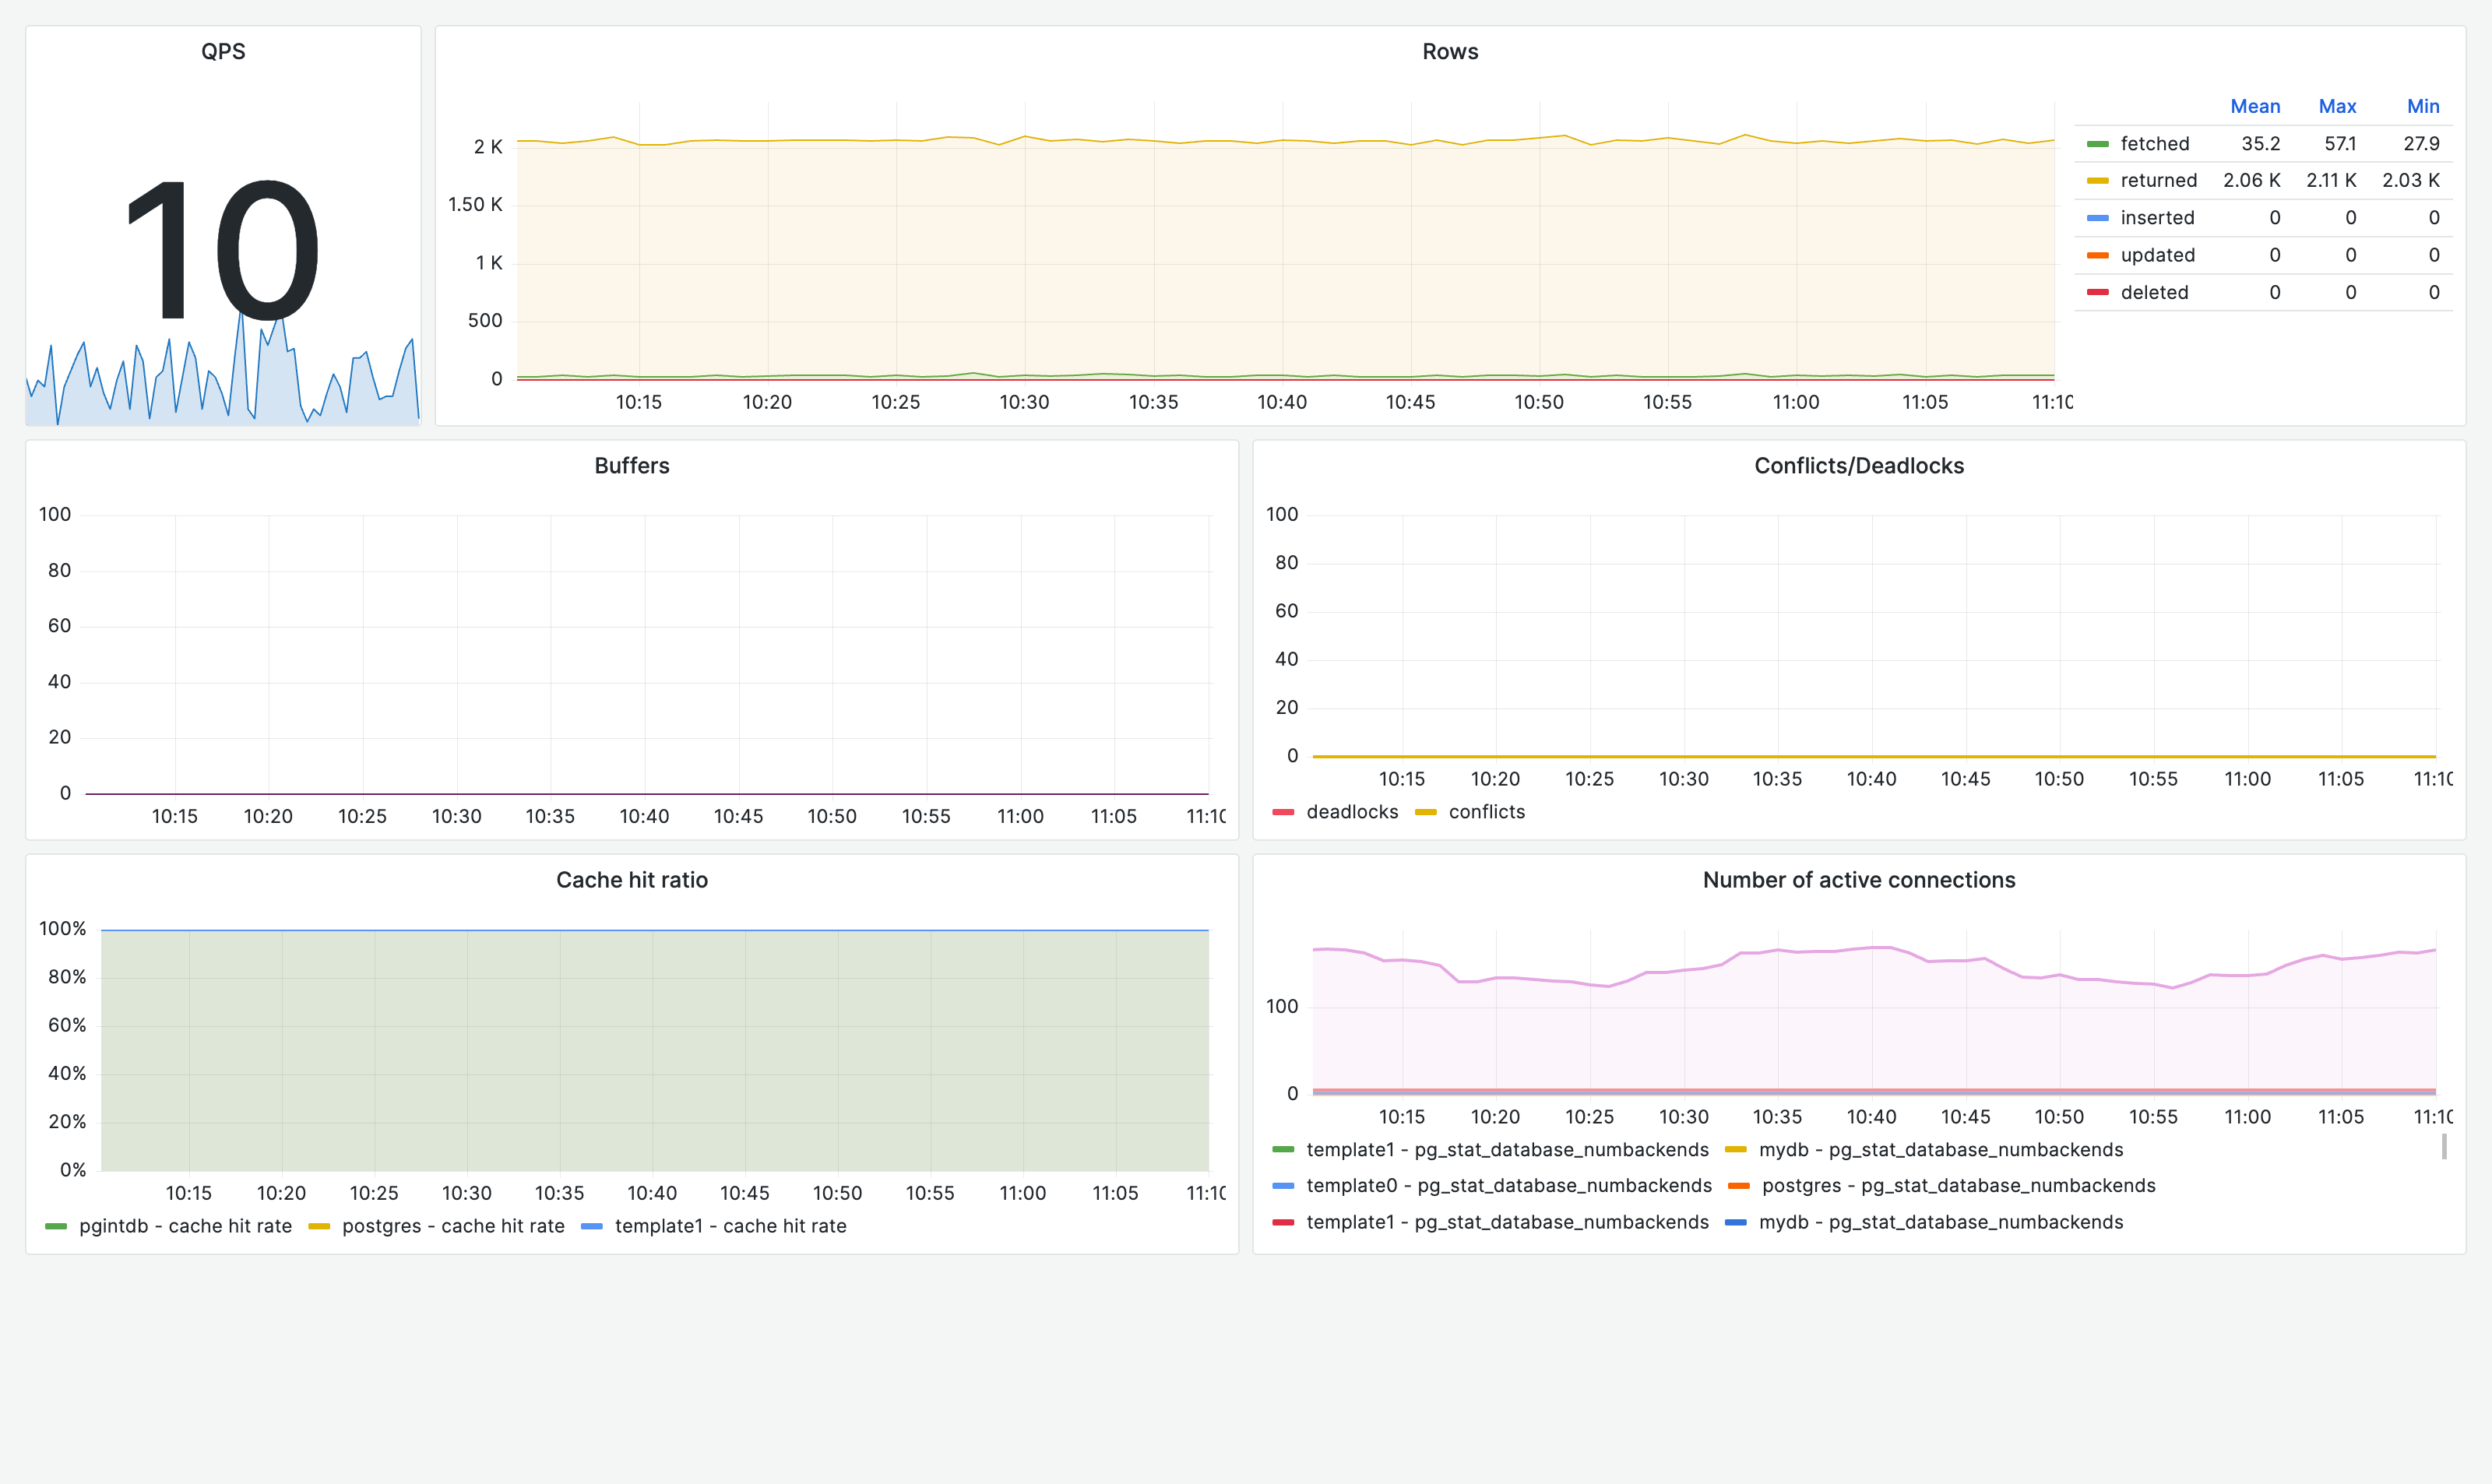
Task: Click the yellow conflicts legend color swatch
Action: tap(1426, 812)
